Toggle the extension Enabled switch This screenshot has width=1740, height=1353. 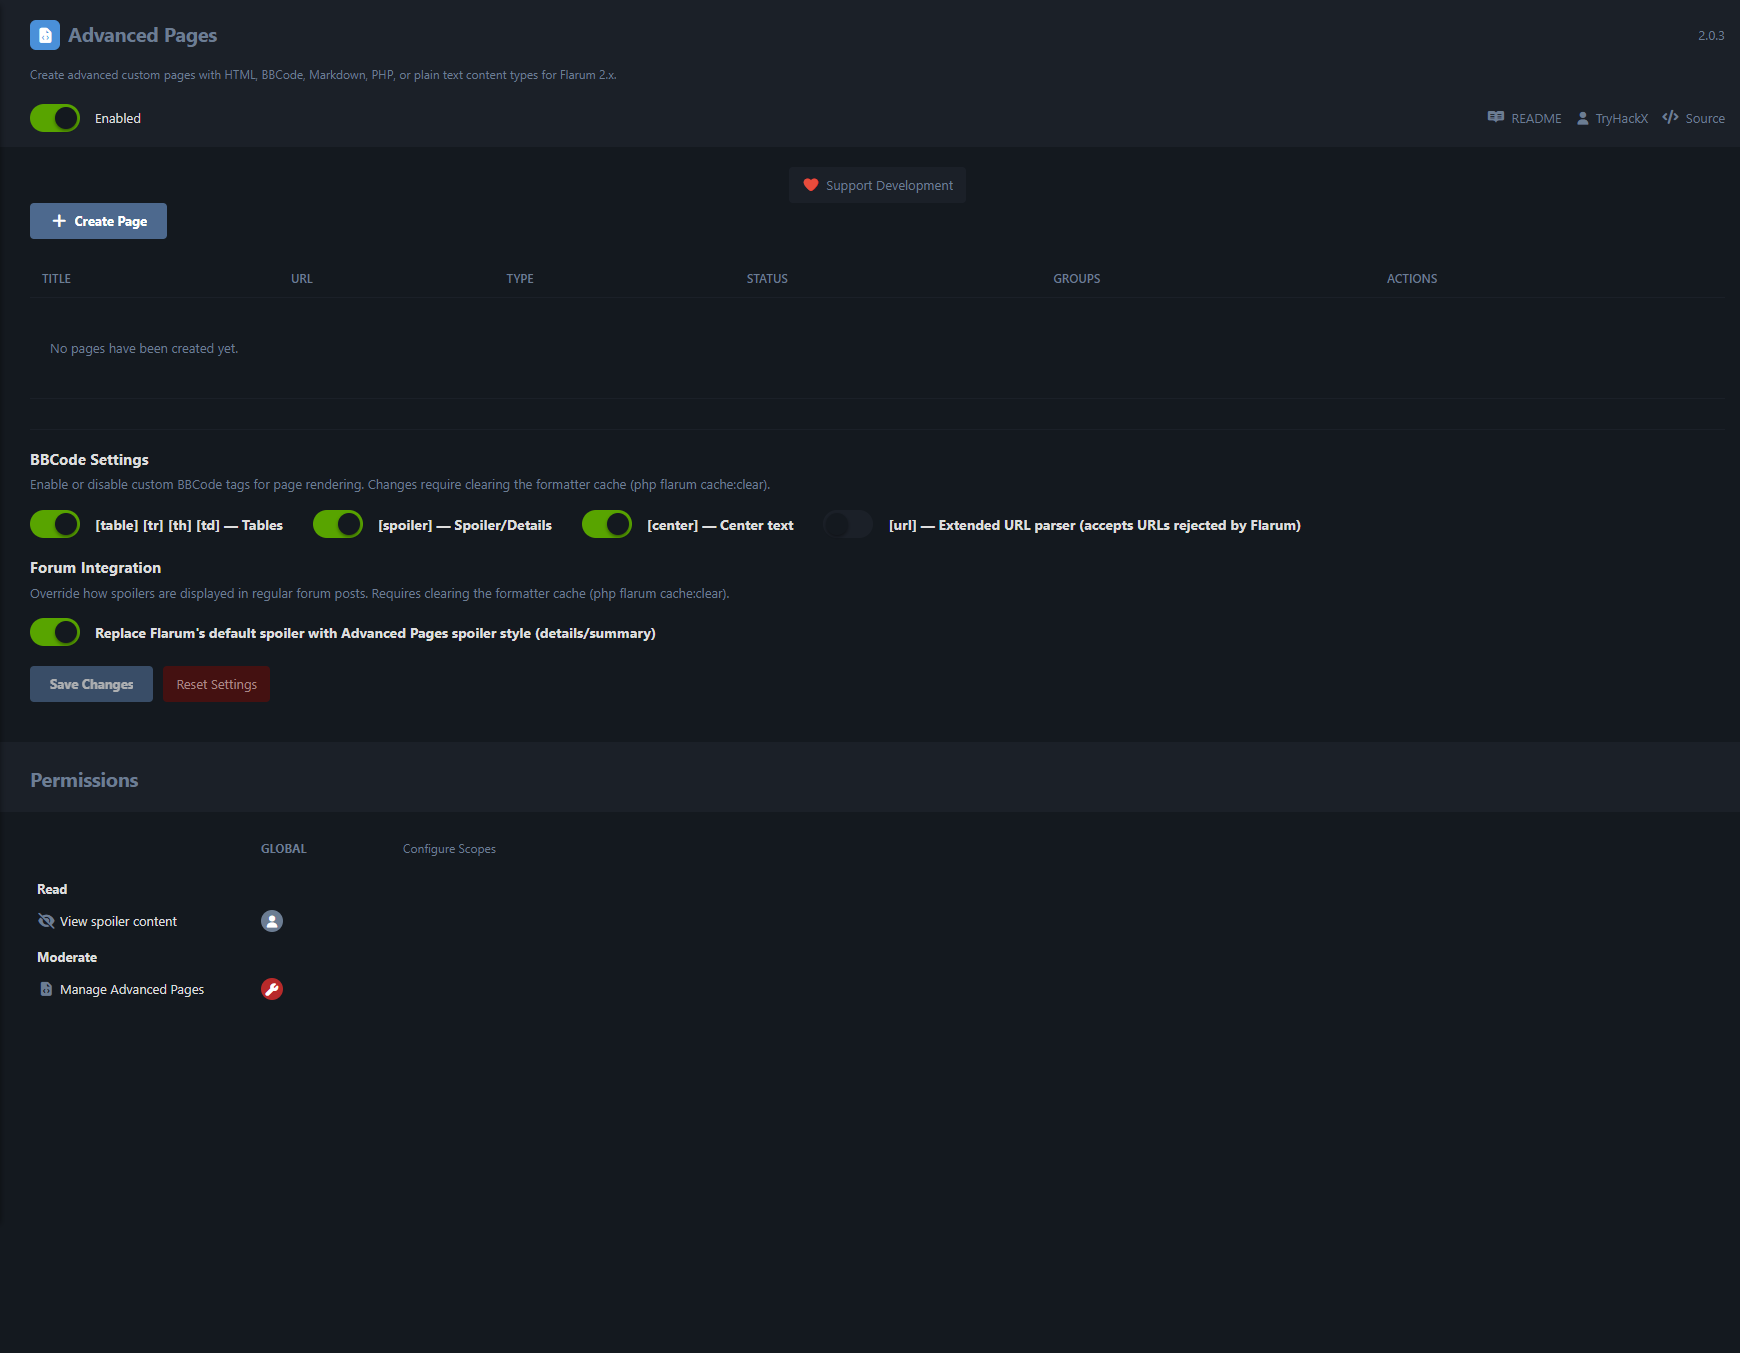click(55, 118)
